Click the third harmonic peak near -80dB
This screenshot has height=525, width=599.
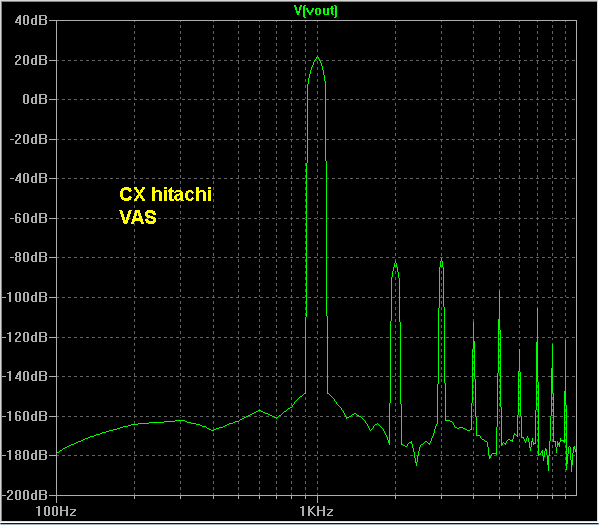pos(442,259)
